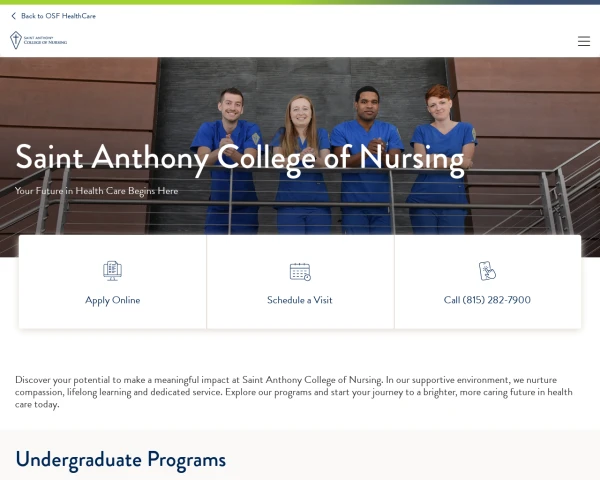The width and height of the screenshot is (600, 480).
Task: Click Call (815) 282-7900 link
Action: tap(487, 300)
